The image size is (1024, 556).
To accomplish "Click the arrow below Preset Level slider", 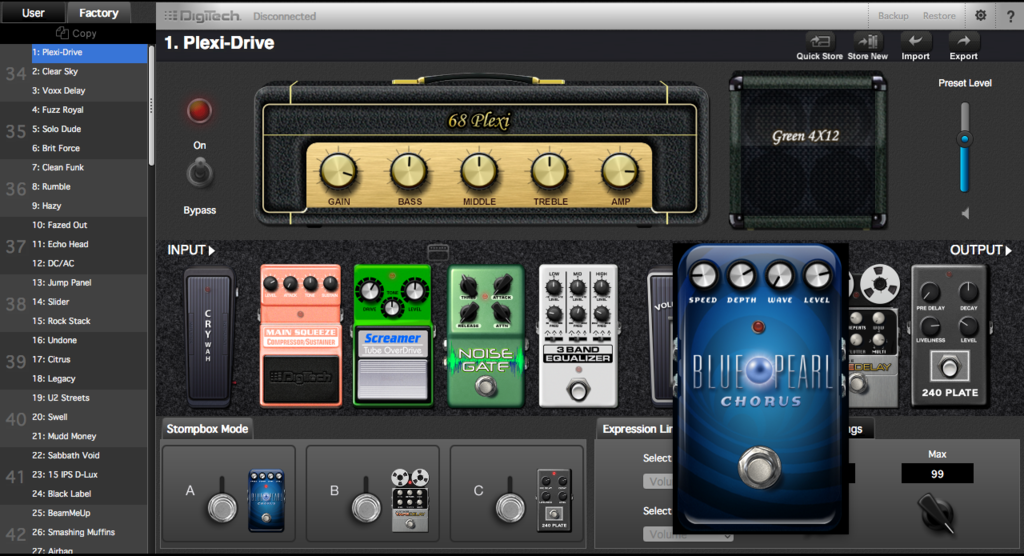I will coord(965,213).
